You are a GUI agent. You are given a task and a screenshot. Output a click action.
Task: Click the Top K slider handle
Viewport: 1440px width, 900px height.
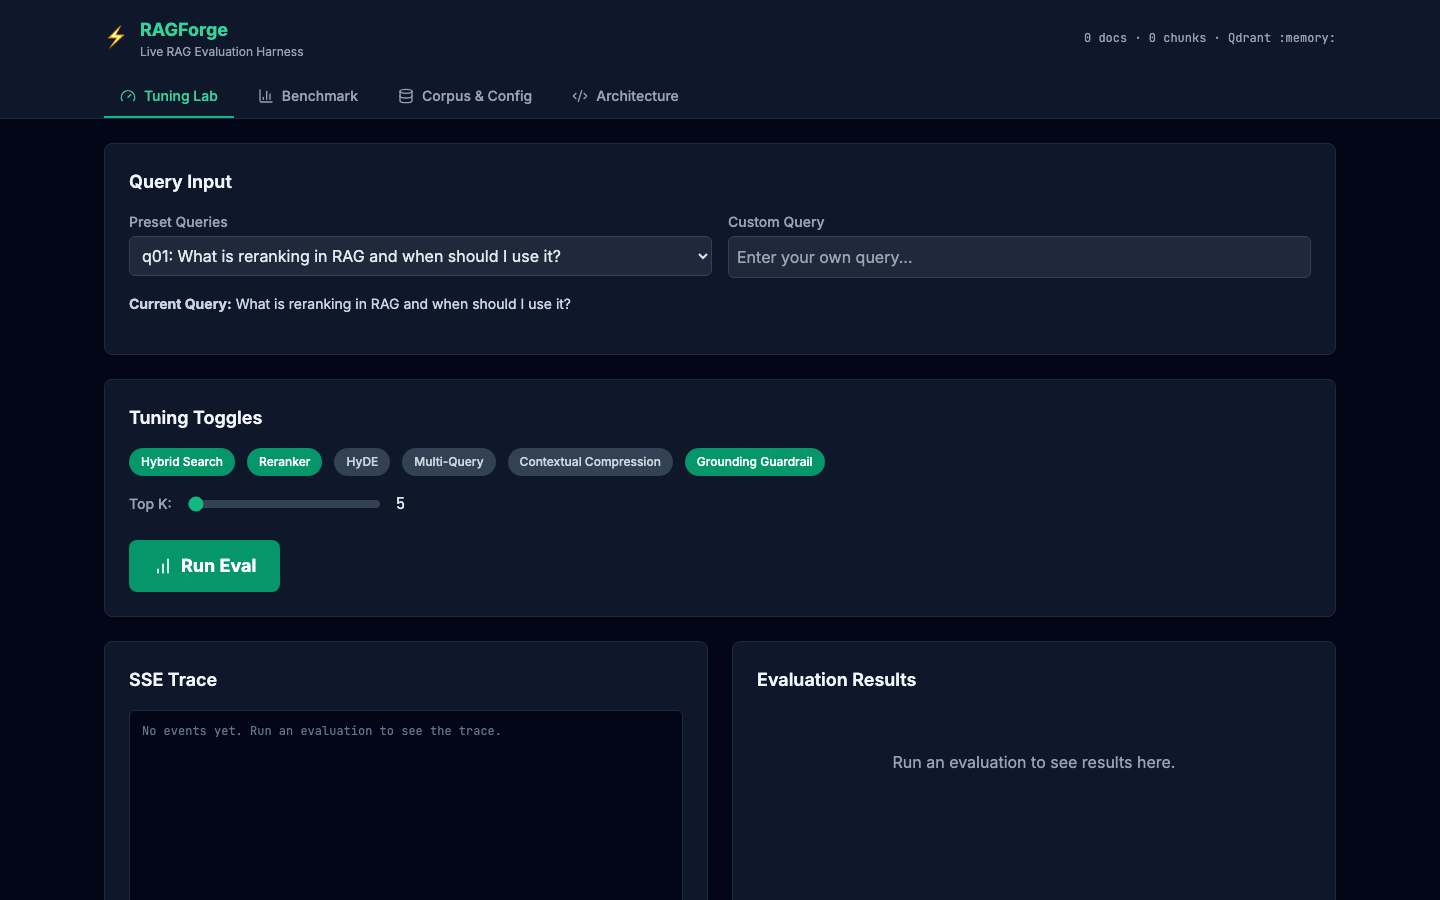(x=196, y=504)
